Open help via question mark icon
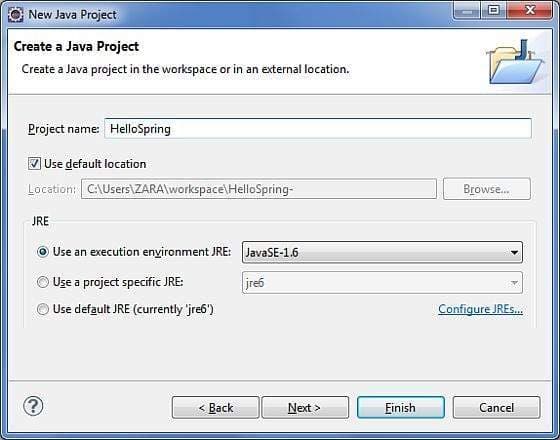The width and height of the screenshot is (560, 440). click(33, 406)
